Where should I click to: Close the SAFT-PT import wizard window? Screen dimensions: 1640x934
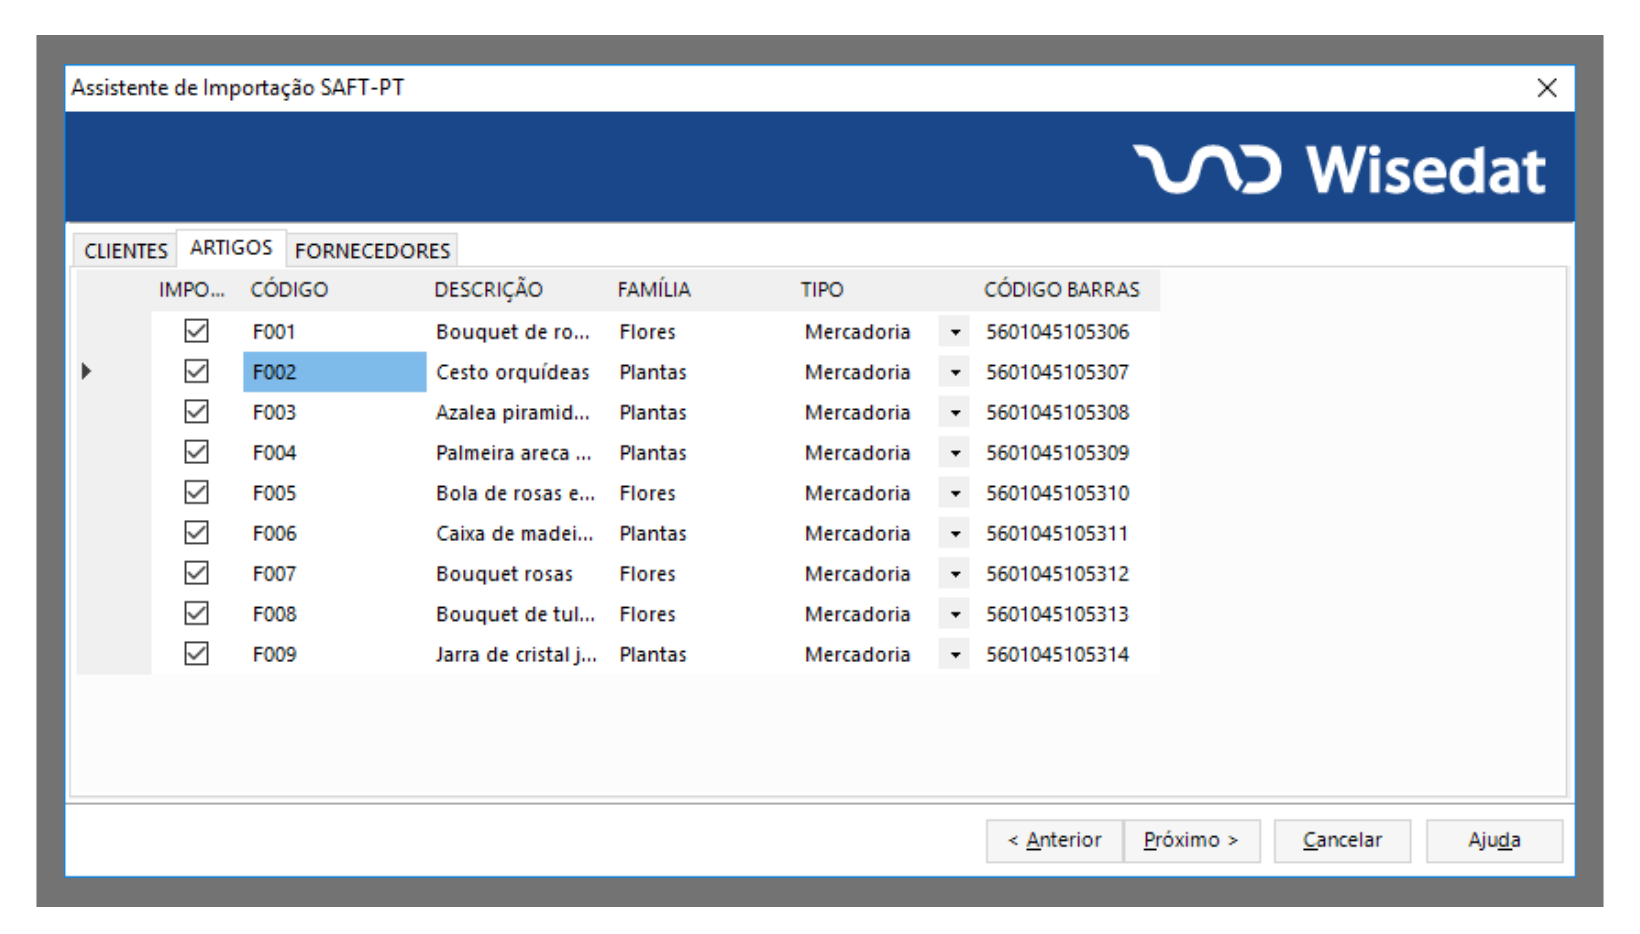pyautogui.click(x=1546, y=88)
